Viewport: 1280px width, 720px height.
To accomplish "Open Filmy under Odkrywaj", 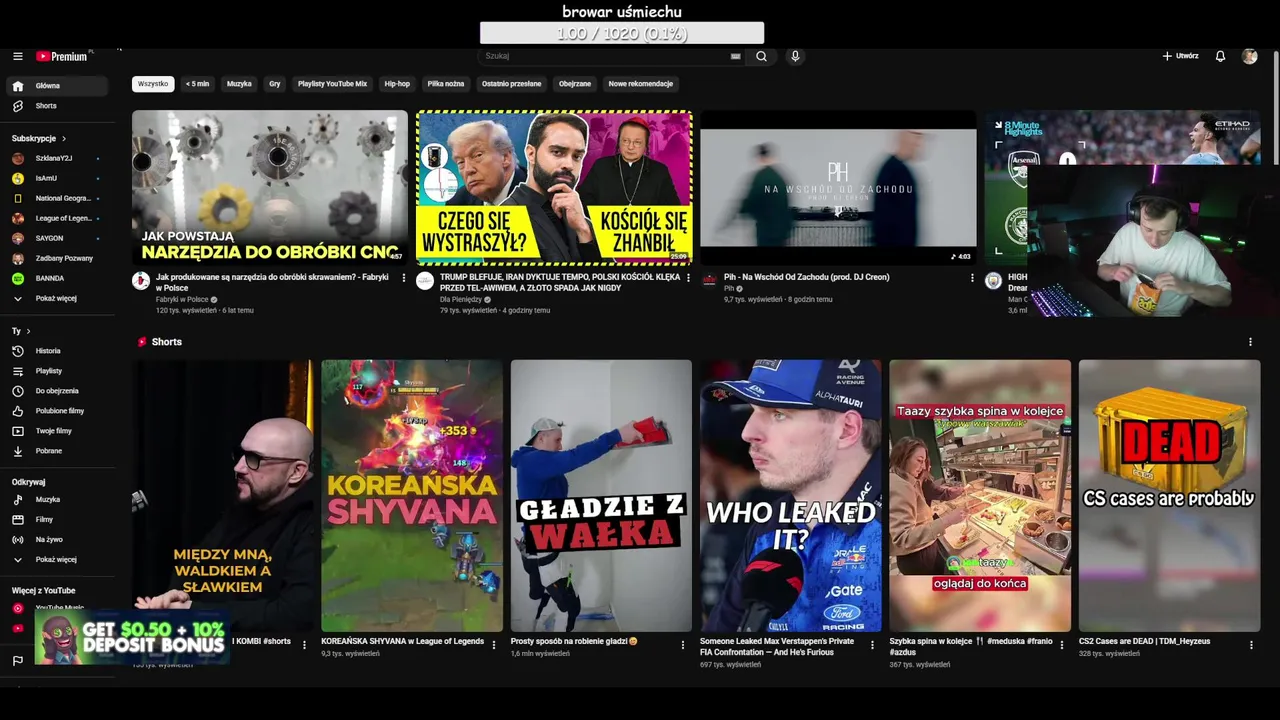I will pyautogui.click(x=58, y=519).
